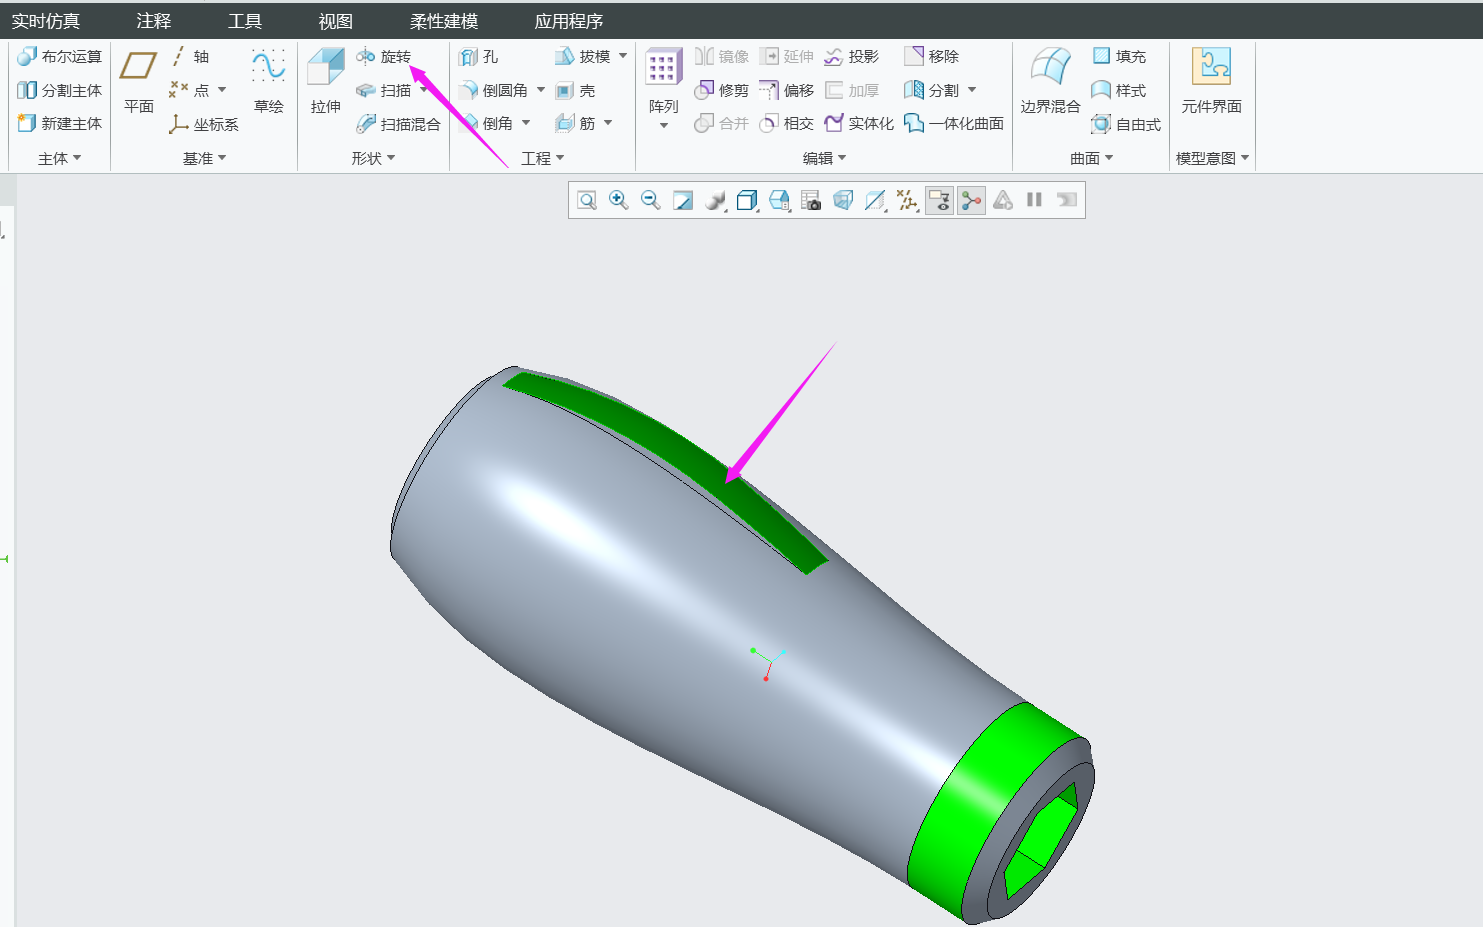Open the dropdown arrow beside 拔模
Screen dimensions: 1483x927
coord(623,56)
